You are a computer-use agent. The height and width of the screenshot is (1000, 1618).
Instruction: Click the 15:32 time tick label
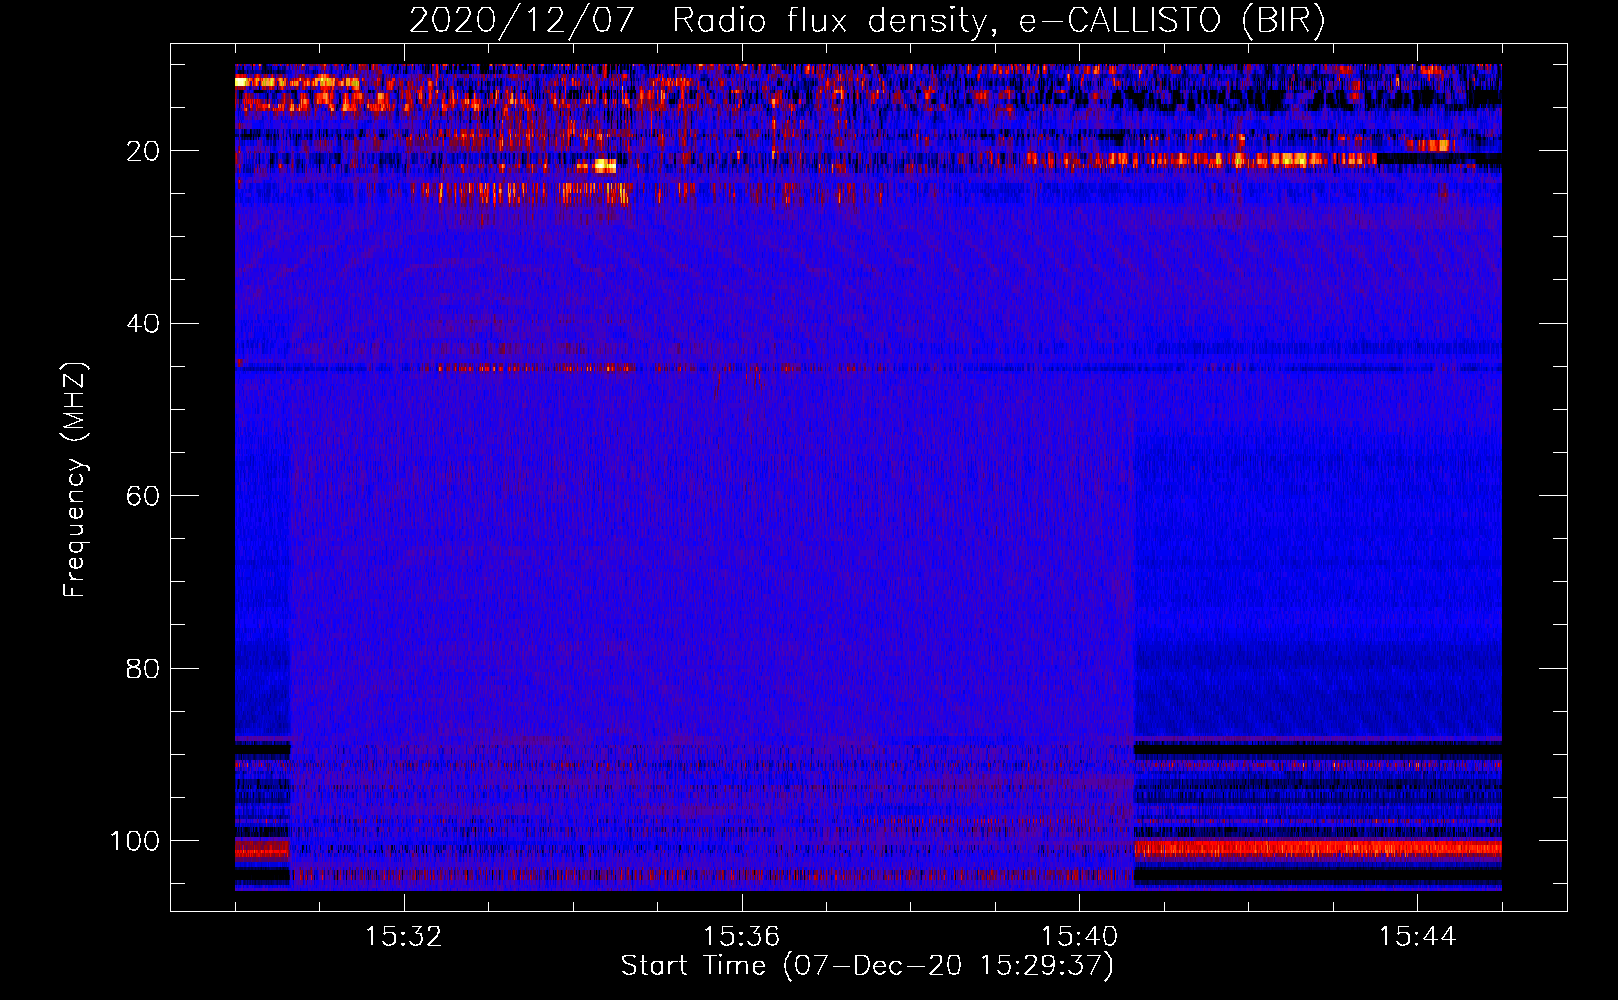403,937
